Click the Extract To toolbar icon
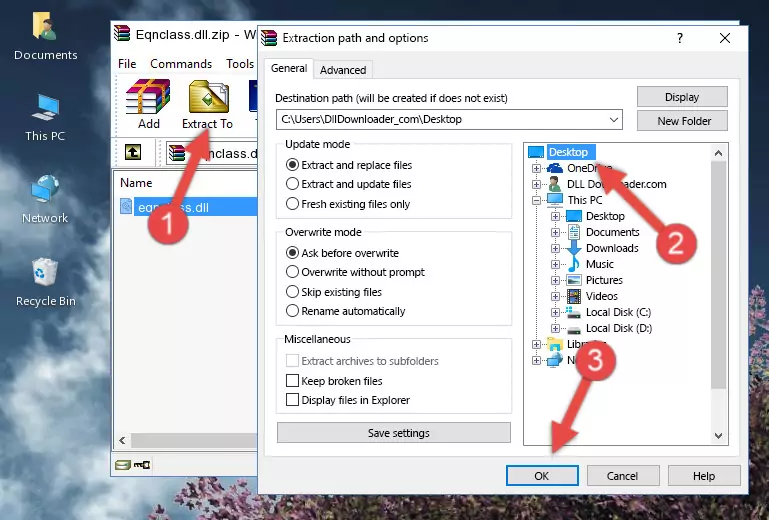Image resolution: width=769 pixels, height=520 pixels. tap(208, 105)
